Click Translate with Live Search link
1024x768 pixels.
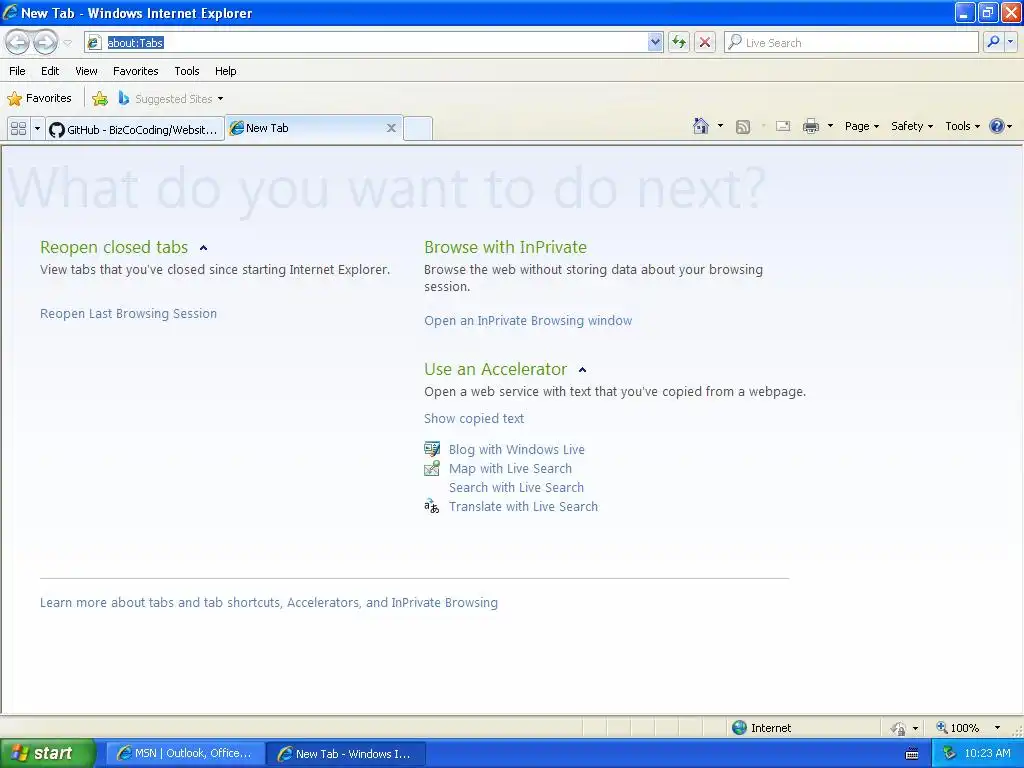tap(523, 506)
